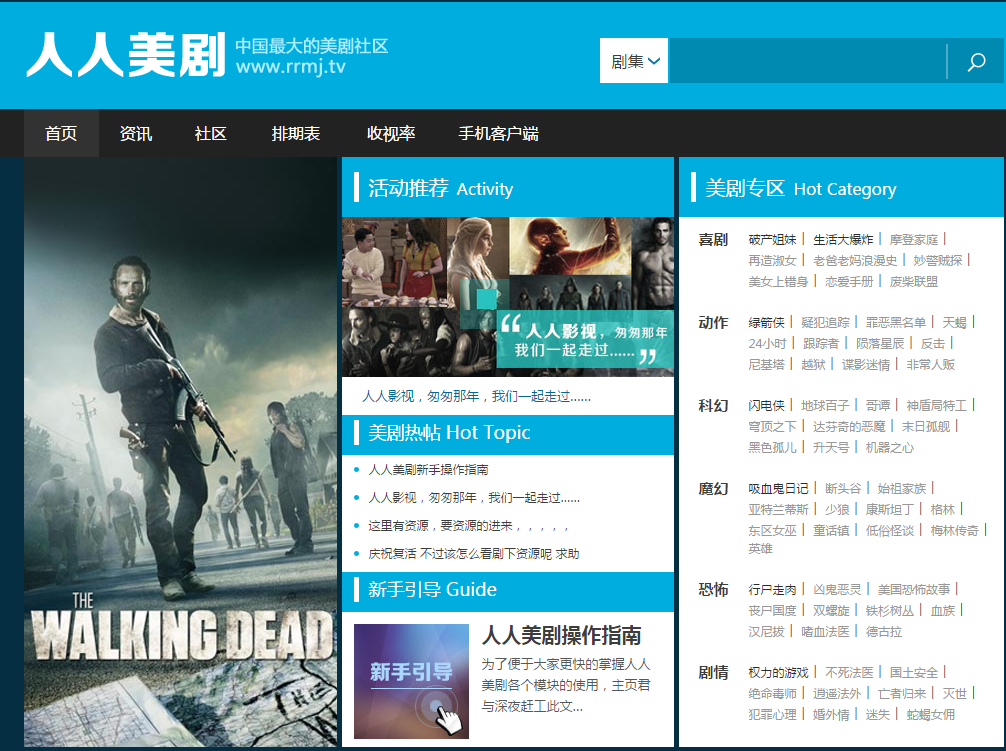This screenshot has width=1006, height=751.
Task: Open the 陨落星辰 show link
Action: coord(880,344)
